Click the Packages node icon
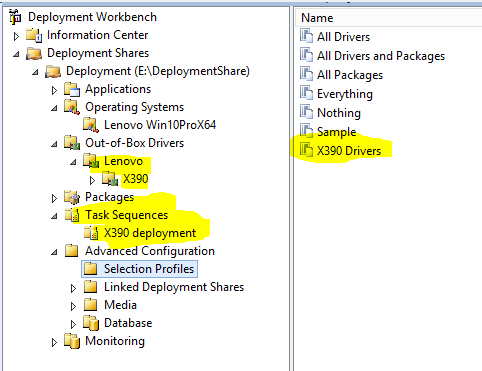The image size is (482, 371). click(x=72, y=197)
